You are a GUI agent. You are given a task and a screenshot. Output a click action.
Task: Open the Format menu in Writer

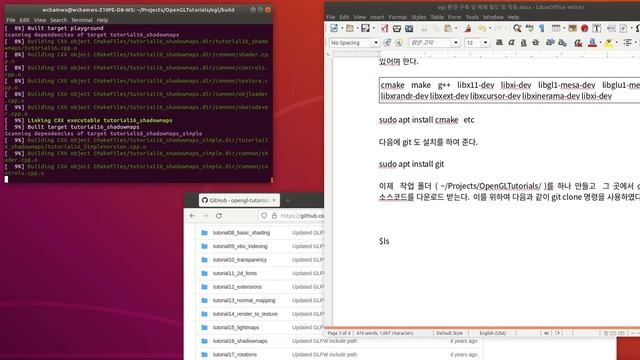tap(398, 17)
